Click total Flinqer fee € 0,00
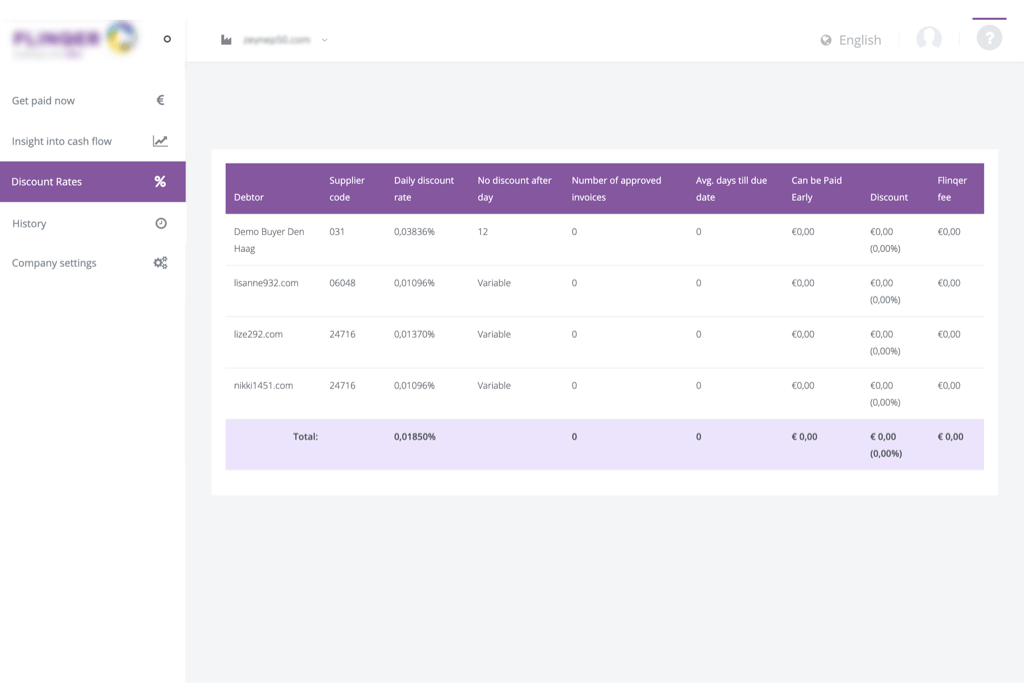1024x683 pixels. point(950,437)
